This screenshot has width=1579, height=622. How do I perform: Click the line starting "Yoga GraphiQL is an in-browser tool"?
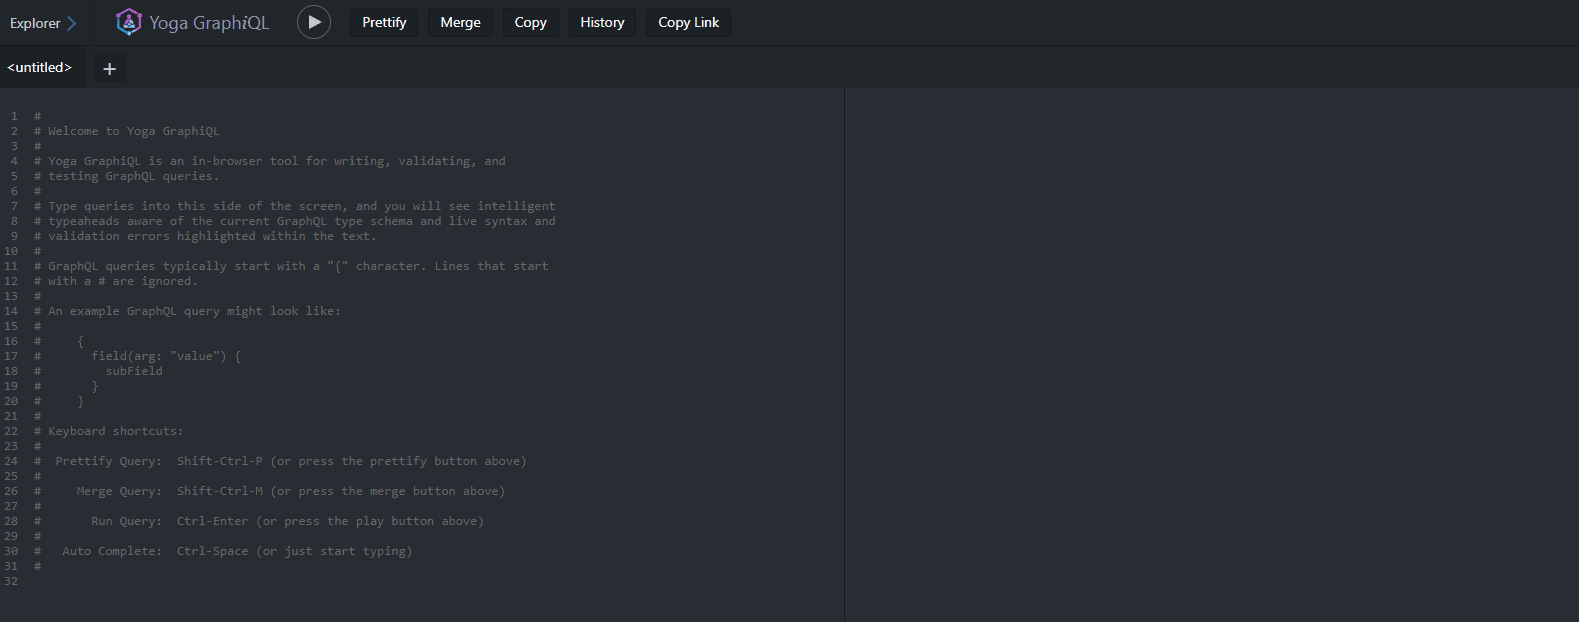(x=270, y=161)
